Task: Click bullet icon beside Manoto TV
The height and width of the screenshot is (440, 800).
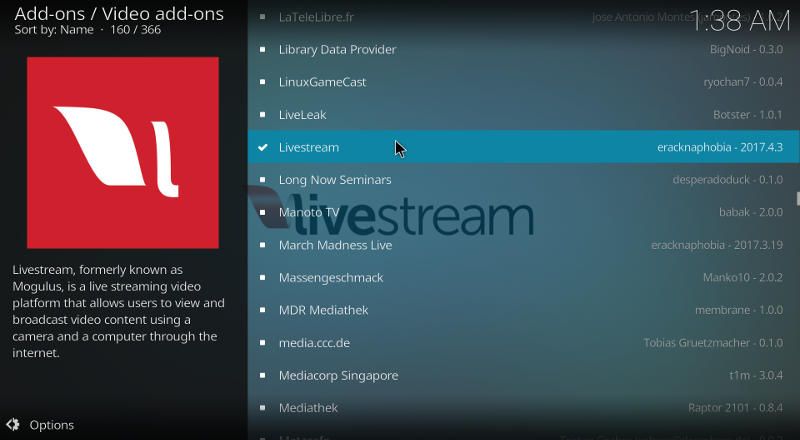Action: 262,212
